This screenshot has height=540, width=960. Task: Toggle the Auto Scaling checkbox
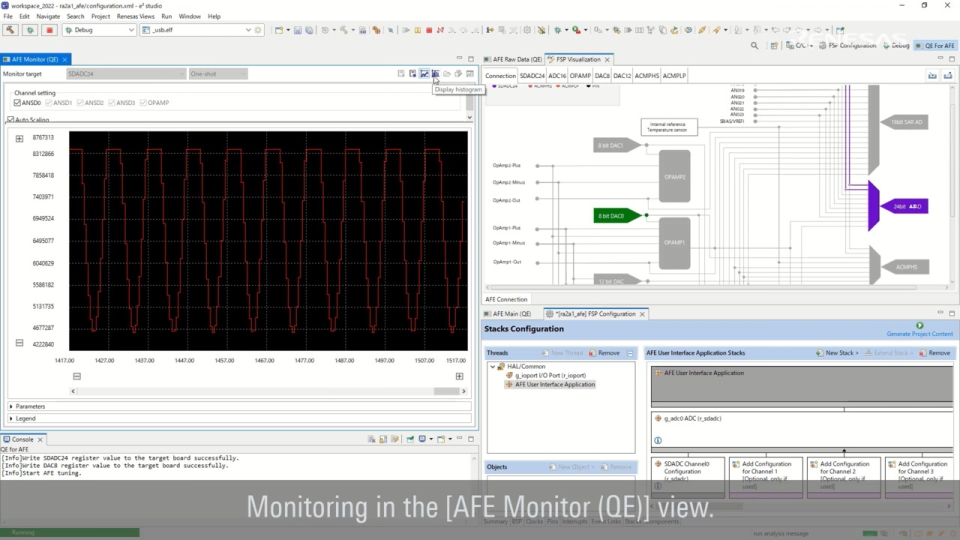click(10, 120)
